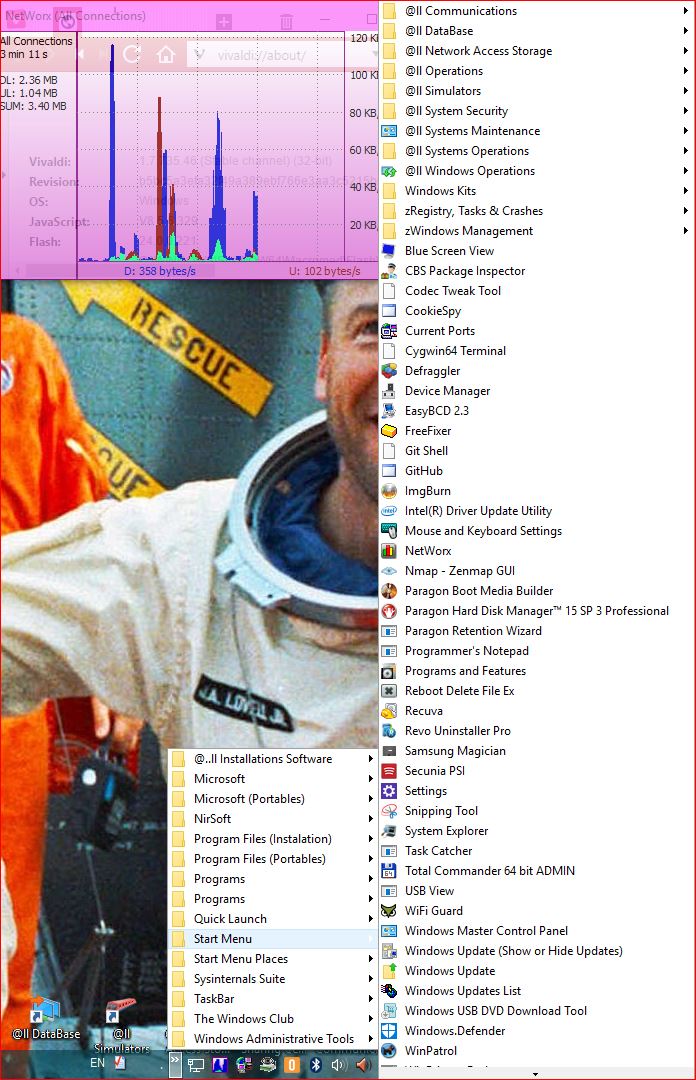
Task: Open Programs and Features entry
Action: [464, 671]
